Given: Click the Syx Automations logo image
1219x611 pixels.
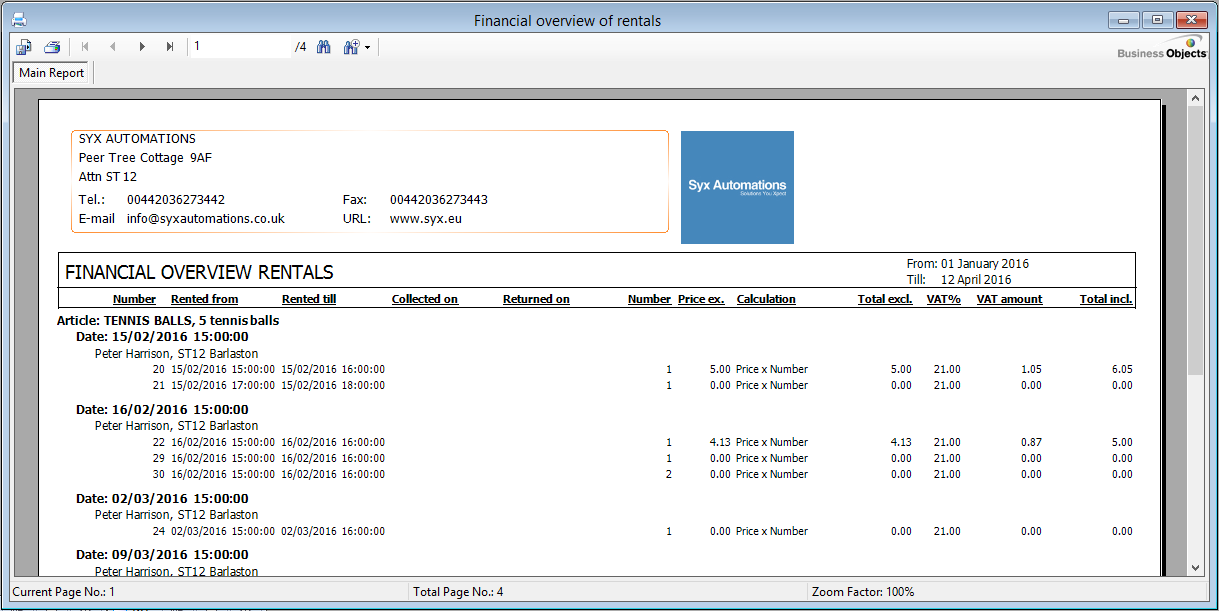Looking at the screenshot, I should (x=737, y=187).
